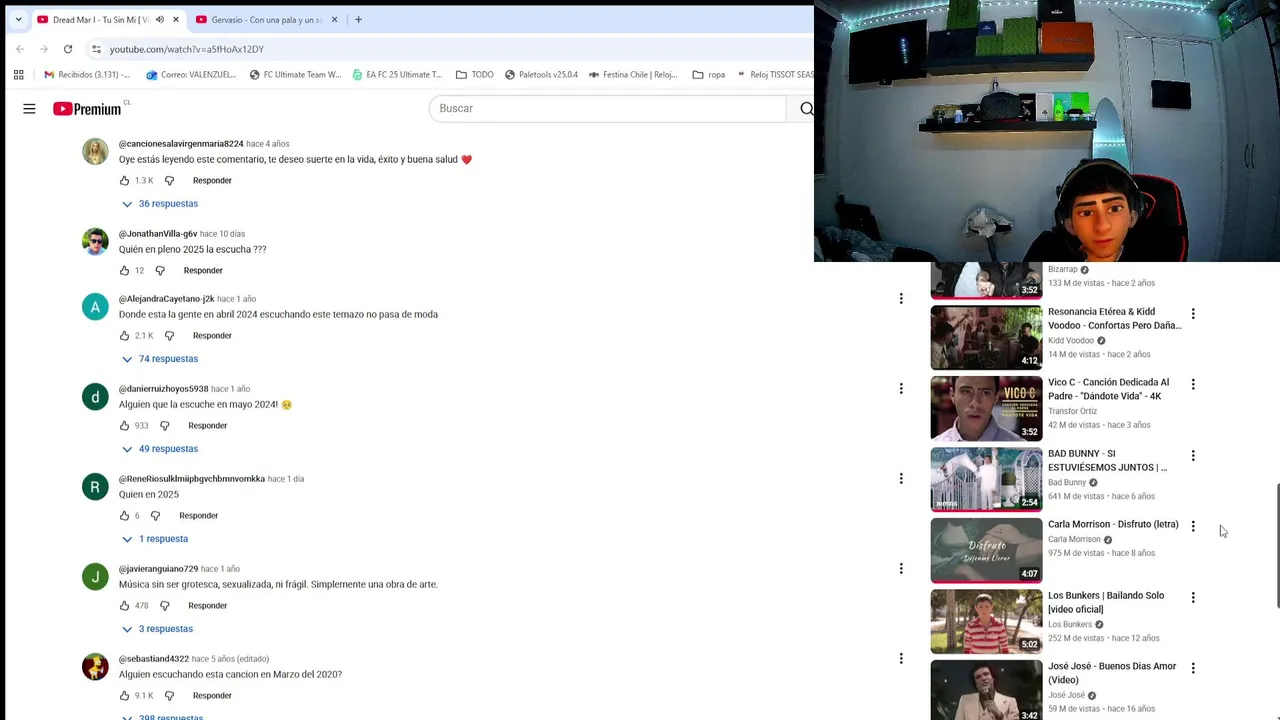
Task: Open Paletools v25.0.4 bookmark
Action: coord(541,74)
